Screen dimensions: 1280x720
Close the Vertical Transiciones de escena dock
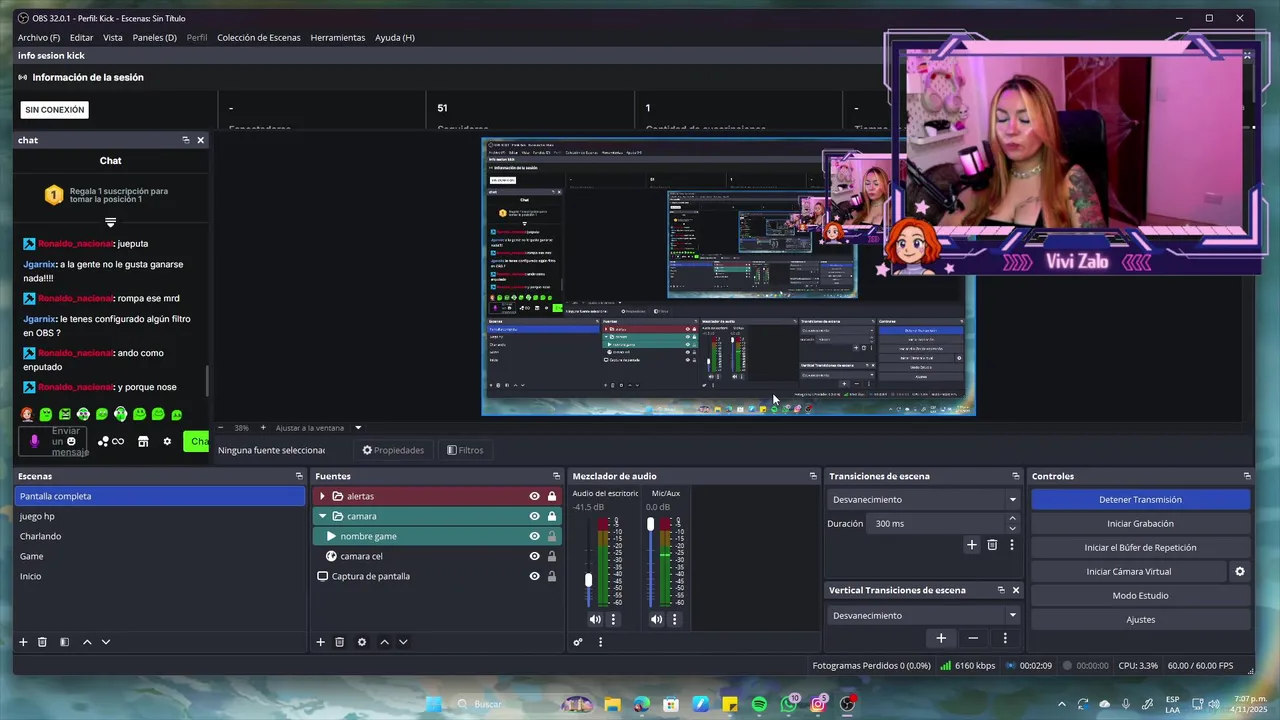point(1016,590)
